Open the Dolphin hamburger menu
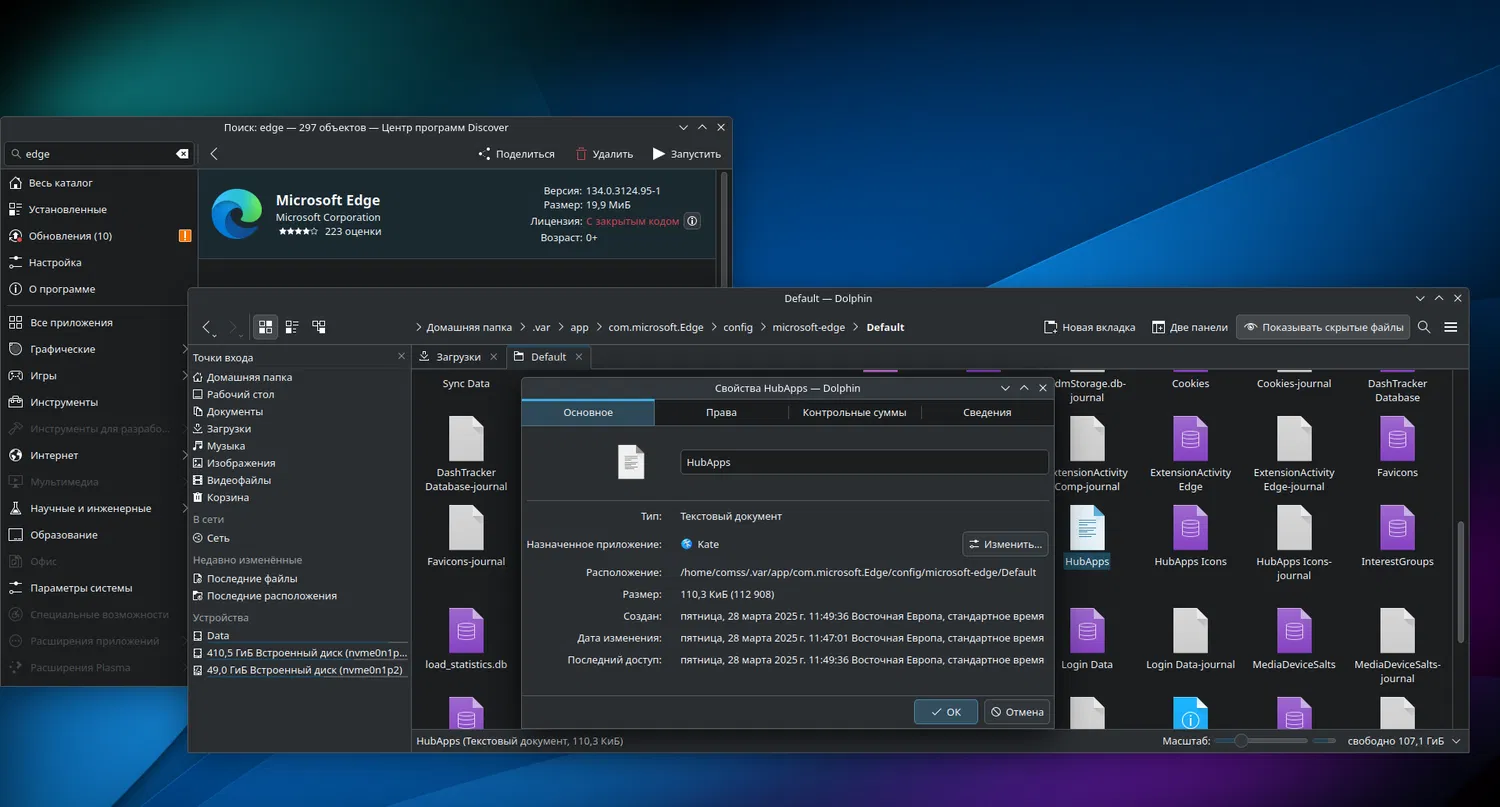The width and height of the screenshot is (1500, 807). 1451,327
